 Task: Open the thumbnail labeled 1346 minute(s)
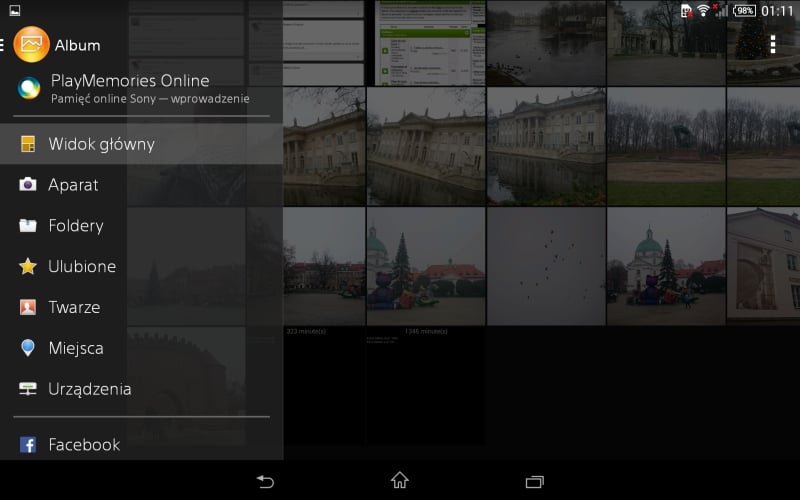point(426,385)
